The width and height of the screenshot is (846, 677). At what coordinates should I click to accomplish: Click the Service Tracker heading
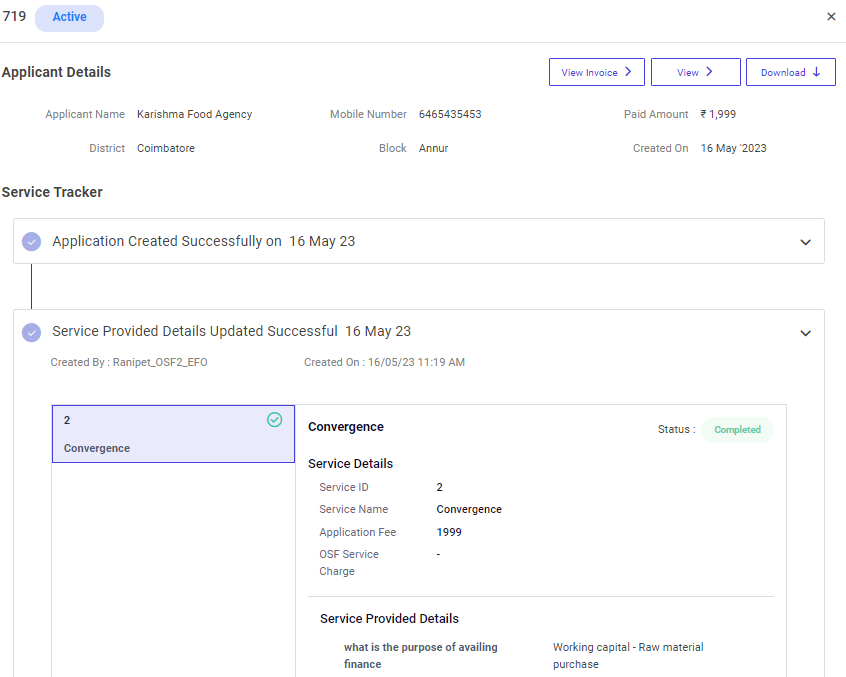(x=52, y=192)
